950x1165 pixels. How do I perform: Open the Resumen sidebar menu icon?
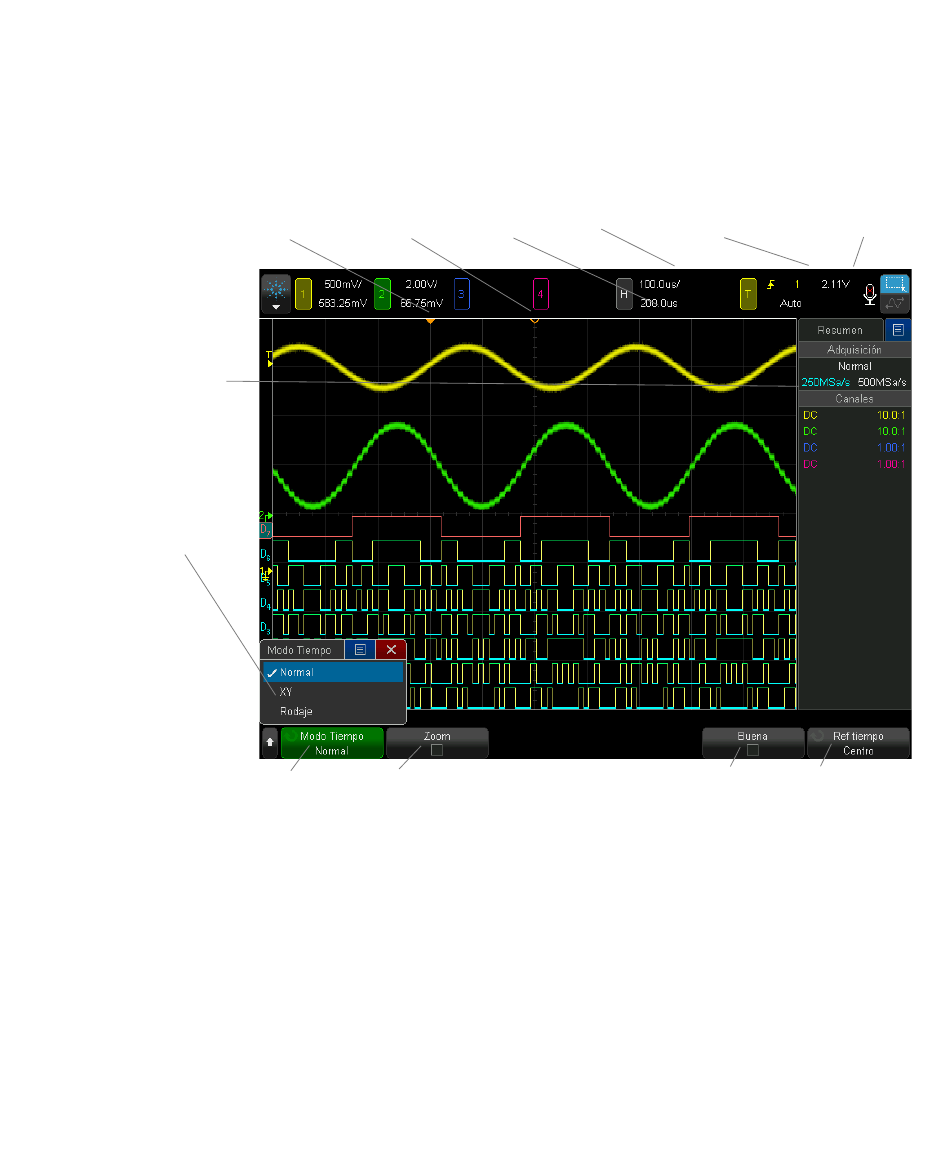[898, 330]
